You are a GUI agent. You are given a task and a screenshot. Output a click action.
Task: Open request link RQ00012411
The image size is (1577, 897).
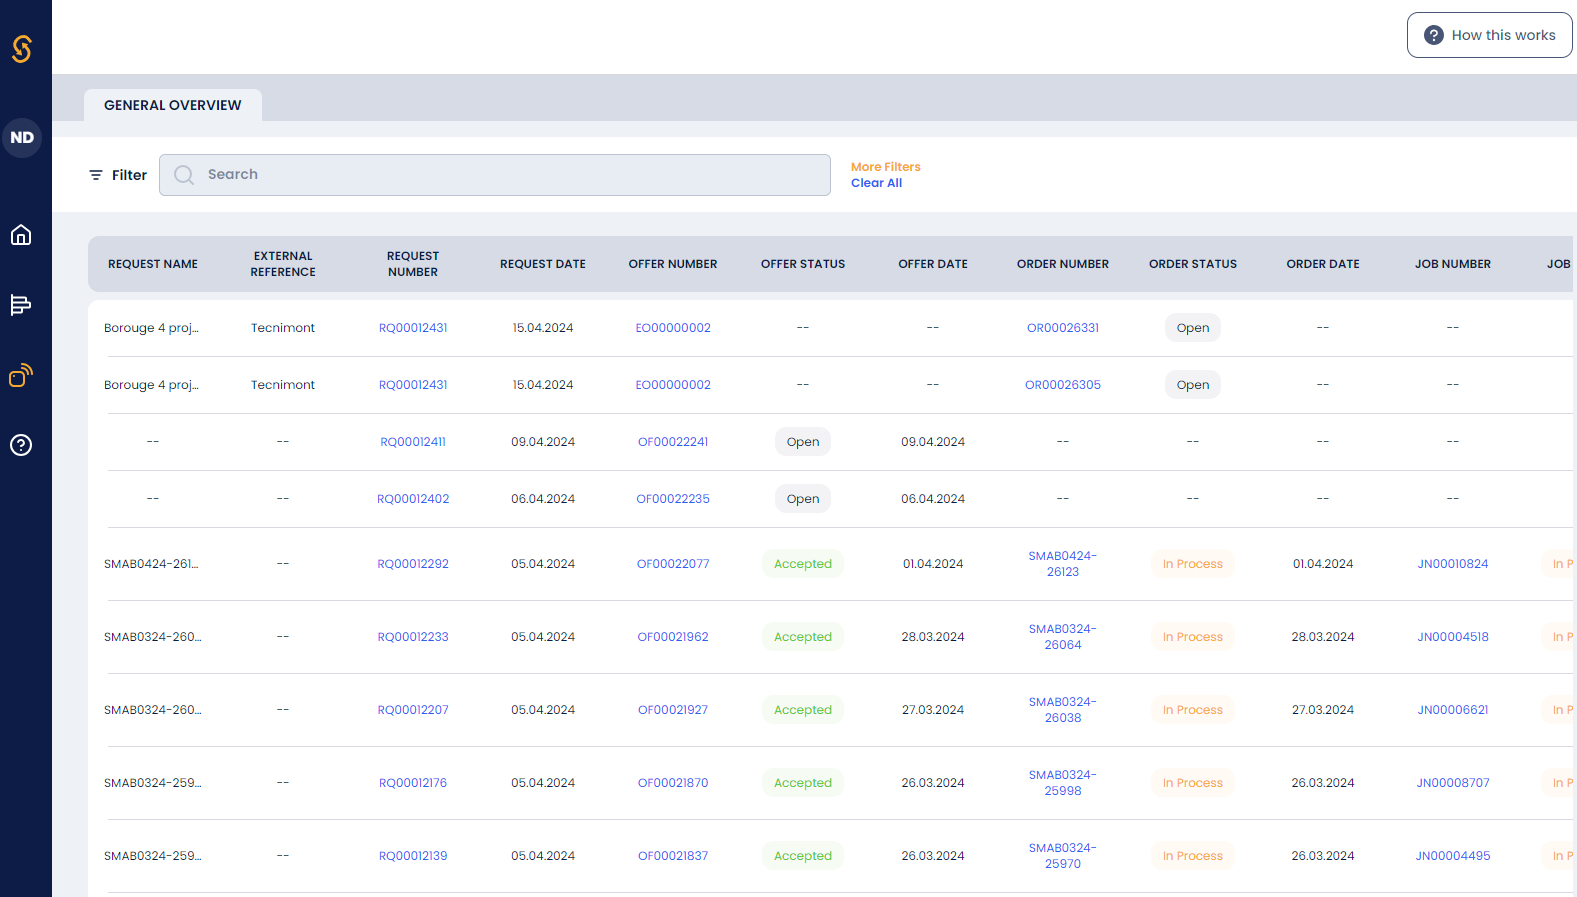pos(413,442)
